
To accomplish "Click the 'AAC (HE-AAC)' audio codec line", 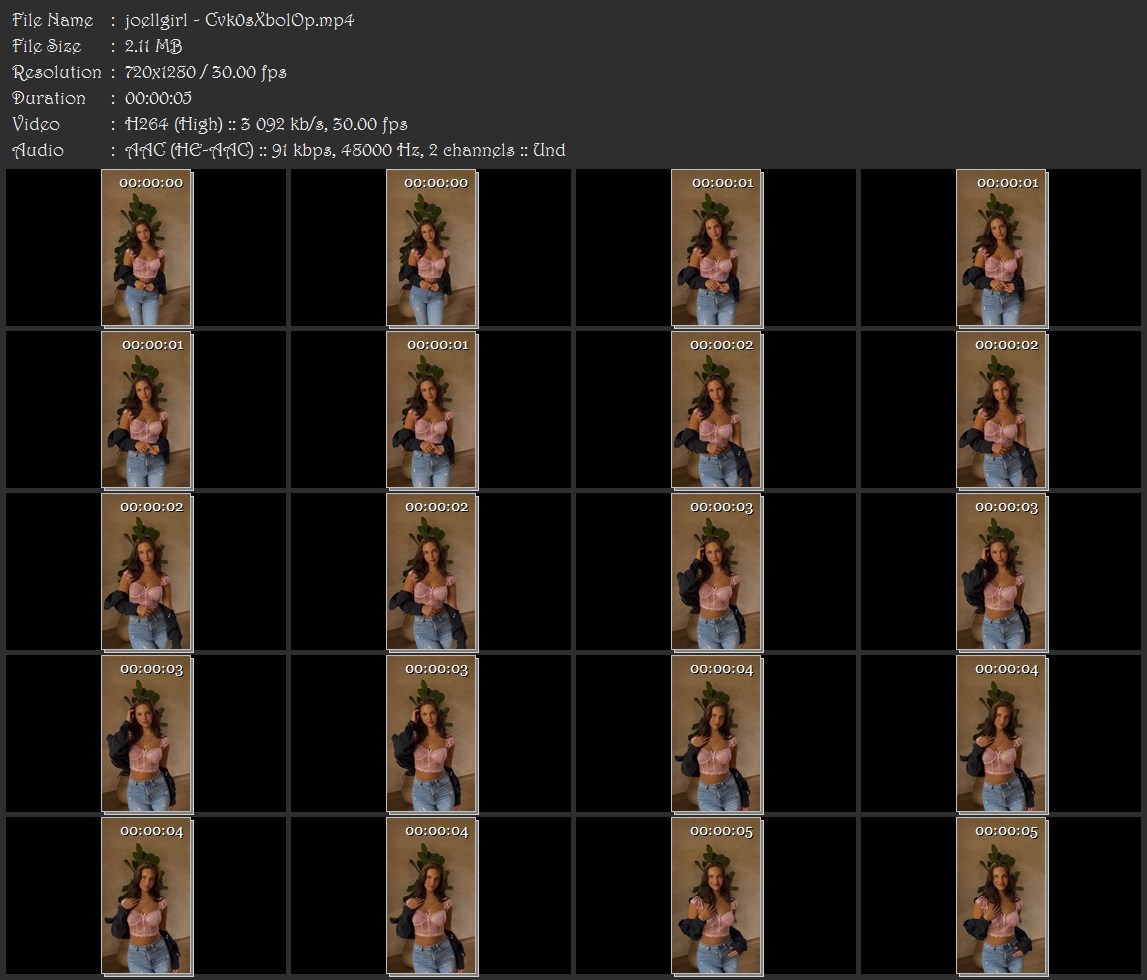I will pos(345,151).
